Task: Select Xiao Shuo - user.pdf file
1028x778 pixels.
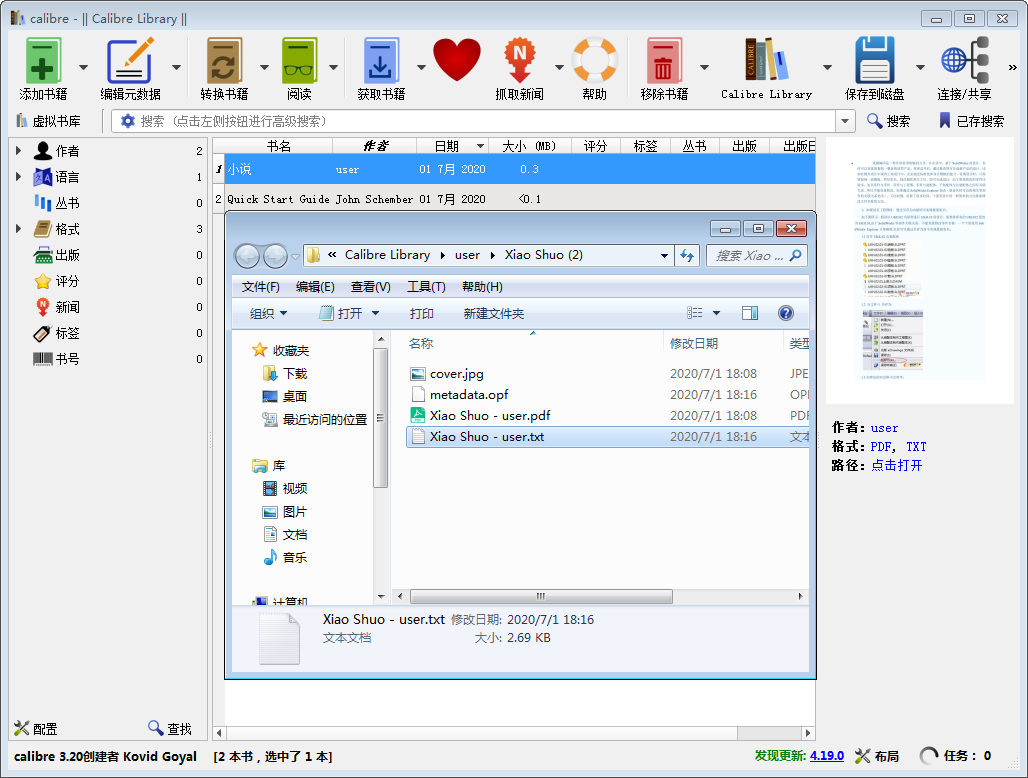Action: (480, 416)
